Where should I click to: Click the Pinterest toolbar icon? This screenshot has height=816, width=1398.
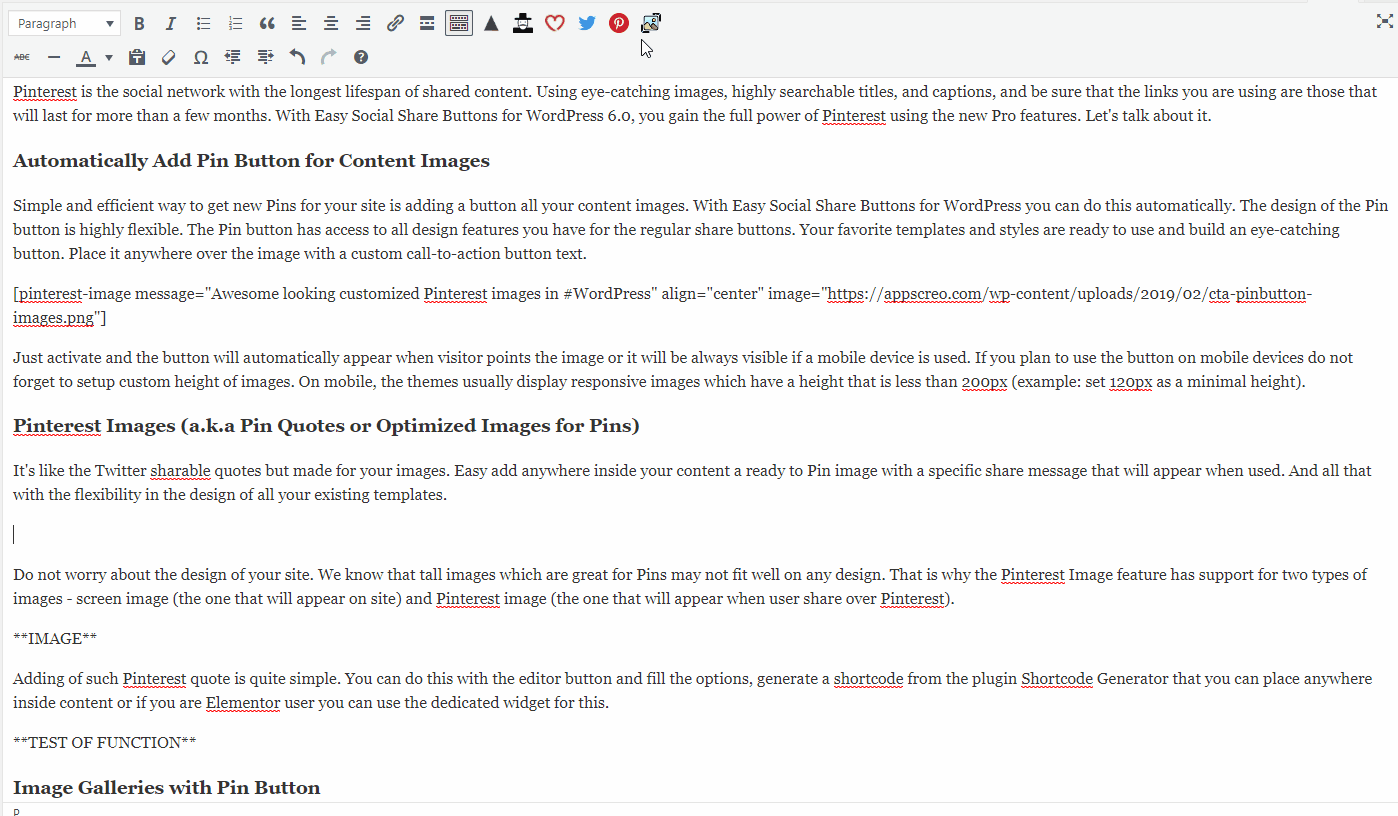pyautogui.click(x=619, y=23)
